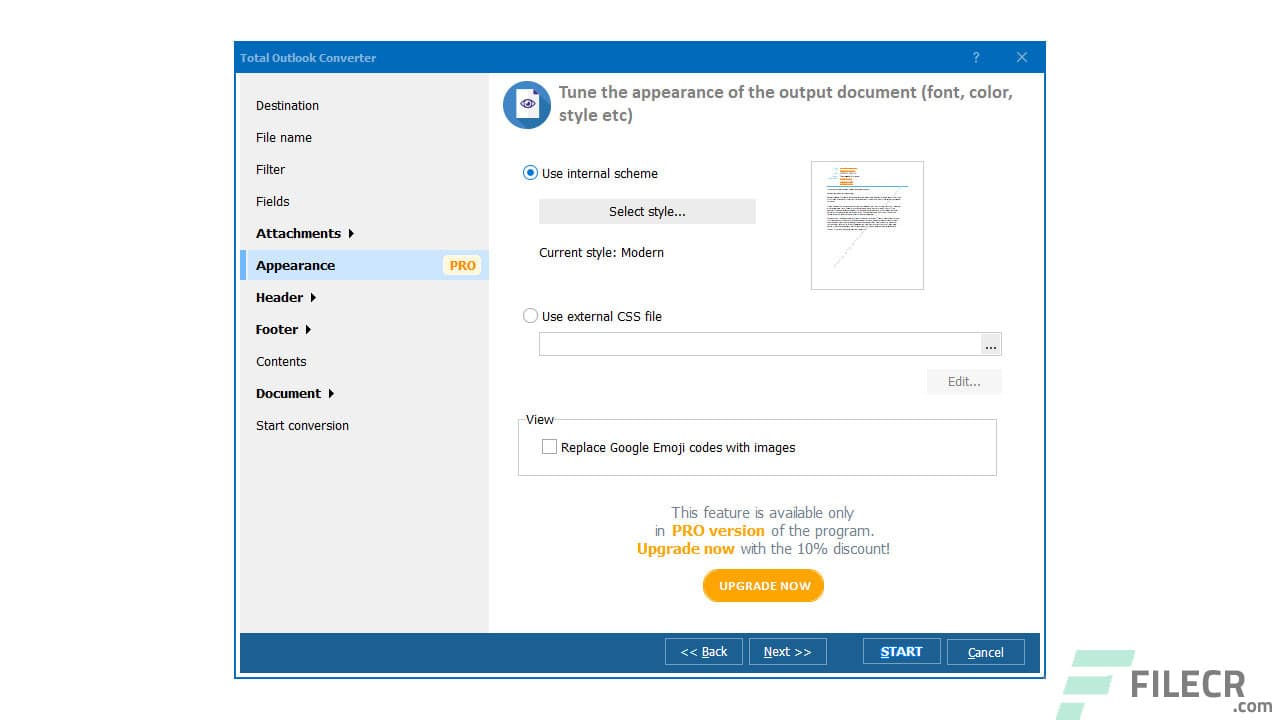
Task: Click the PRO badge next to Appearance
Action: (x=462, y=265)
